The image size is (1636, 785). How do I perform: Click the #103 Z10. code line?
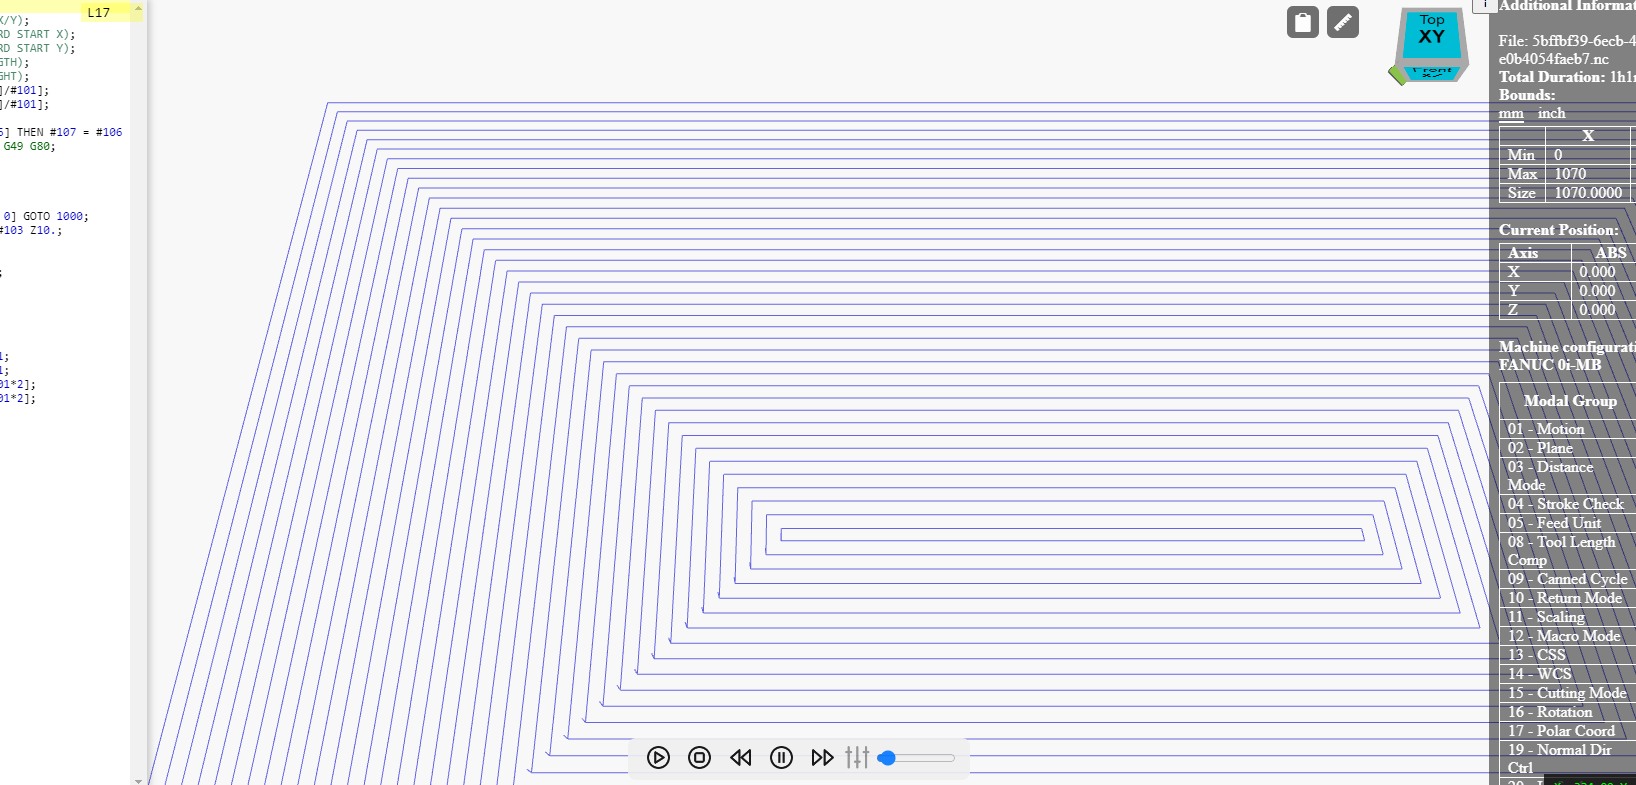31,230
